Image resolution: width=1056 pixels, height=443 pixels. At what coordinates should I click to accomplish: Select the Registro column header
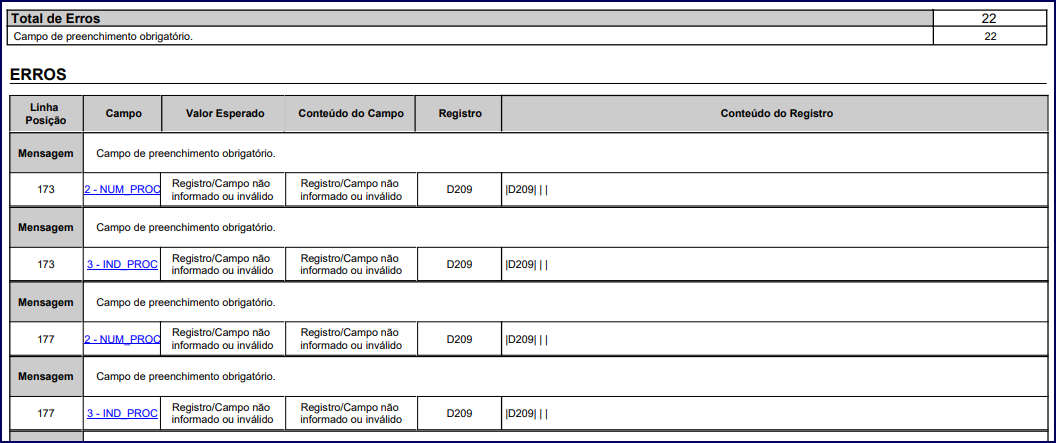(x=460, y=114)
